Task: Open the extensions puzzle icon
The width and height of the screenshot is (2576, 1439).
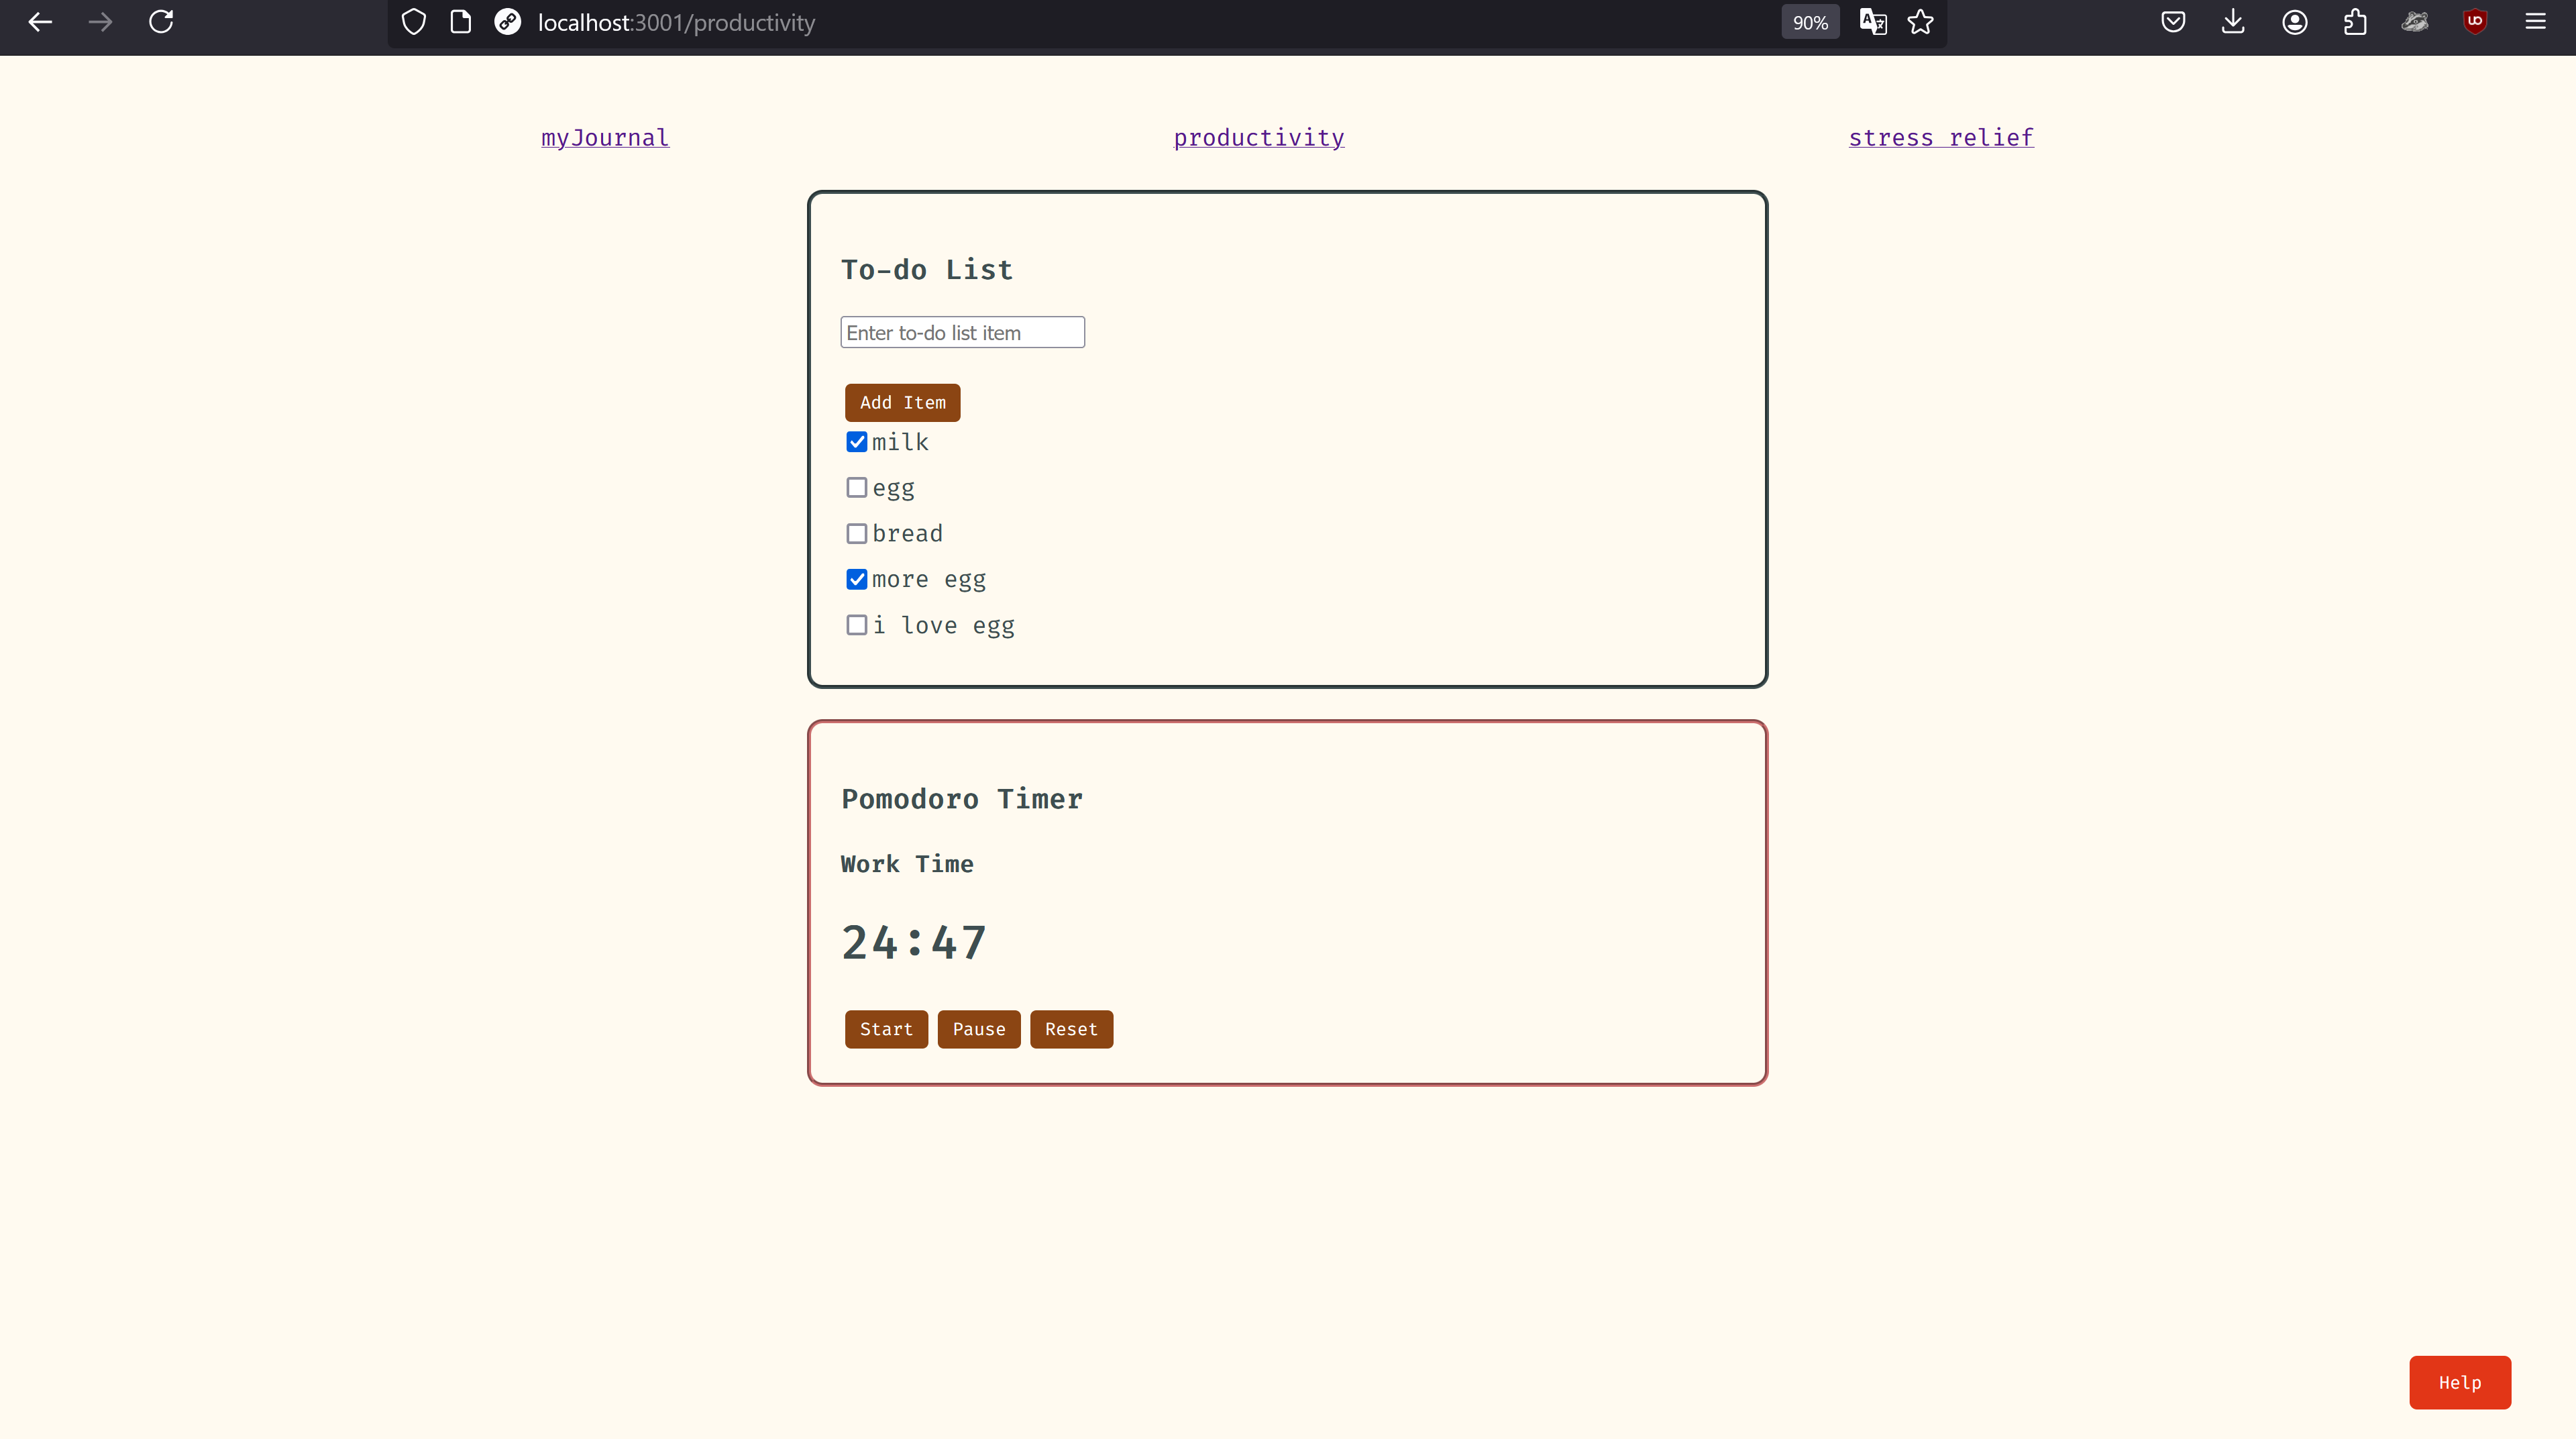Action: [x=2355, y=22]
